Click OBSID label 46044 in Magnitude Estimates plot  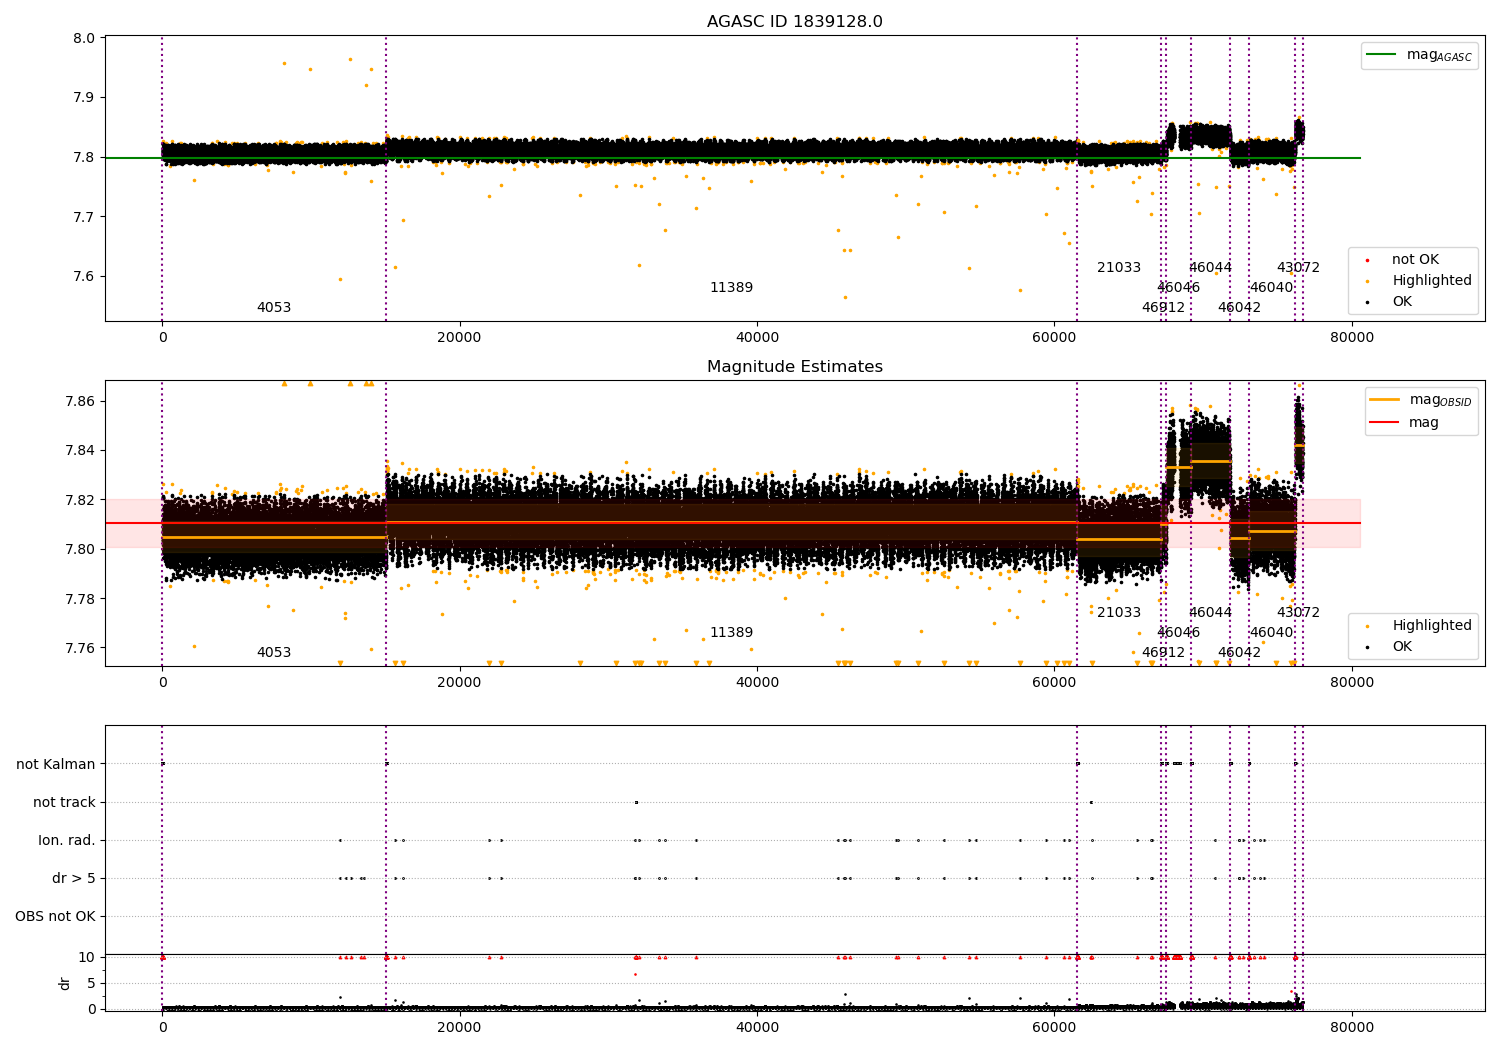[1210, 613]
